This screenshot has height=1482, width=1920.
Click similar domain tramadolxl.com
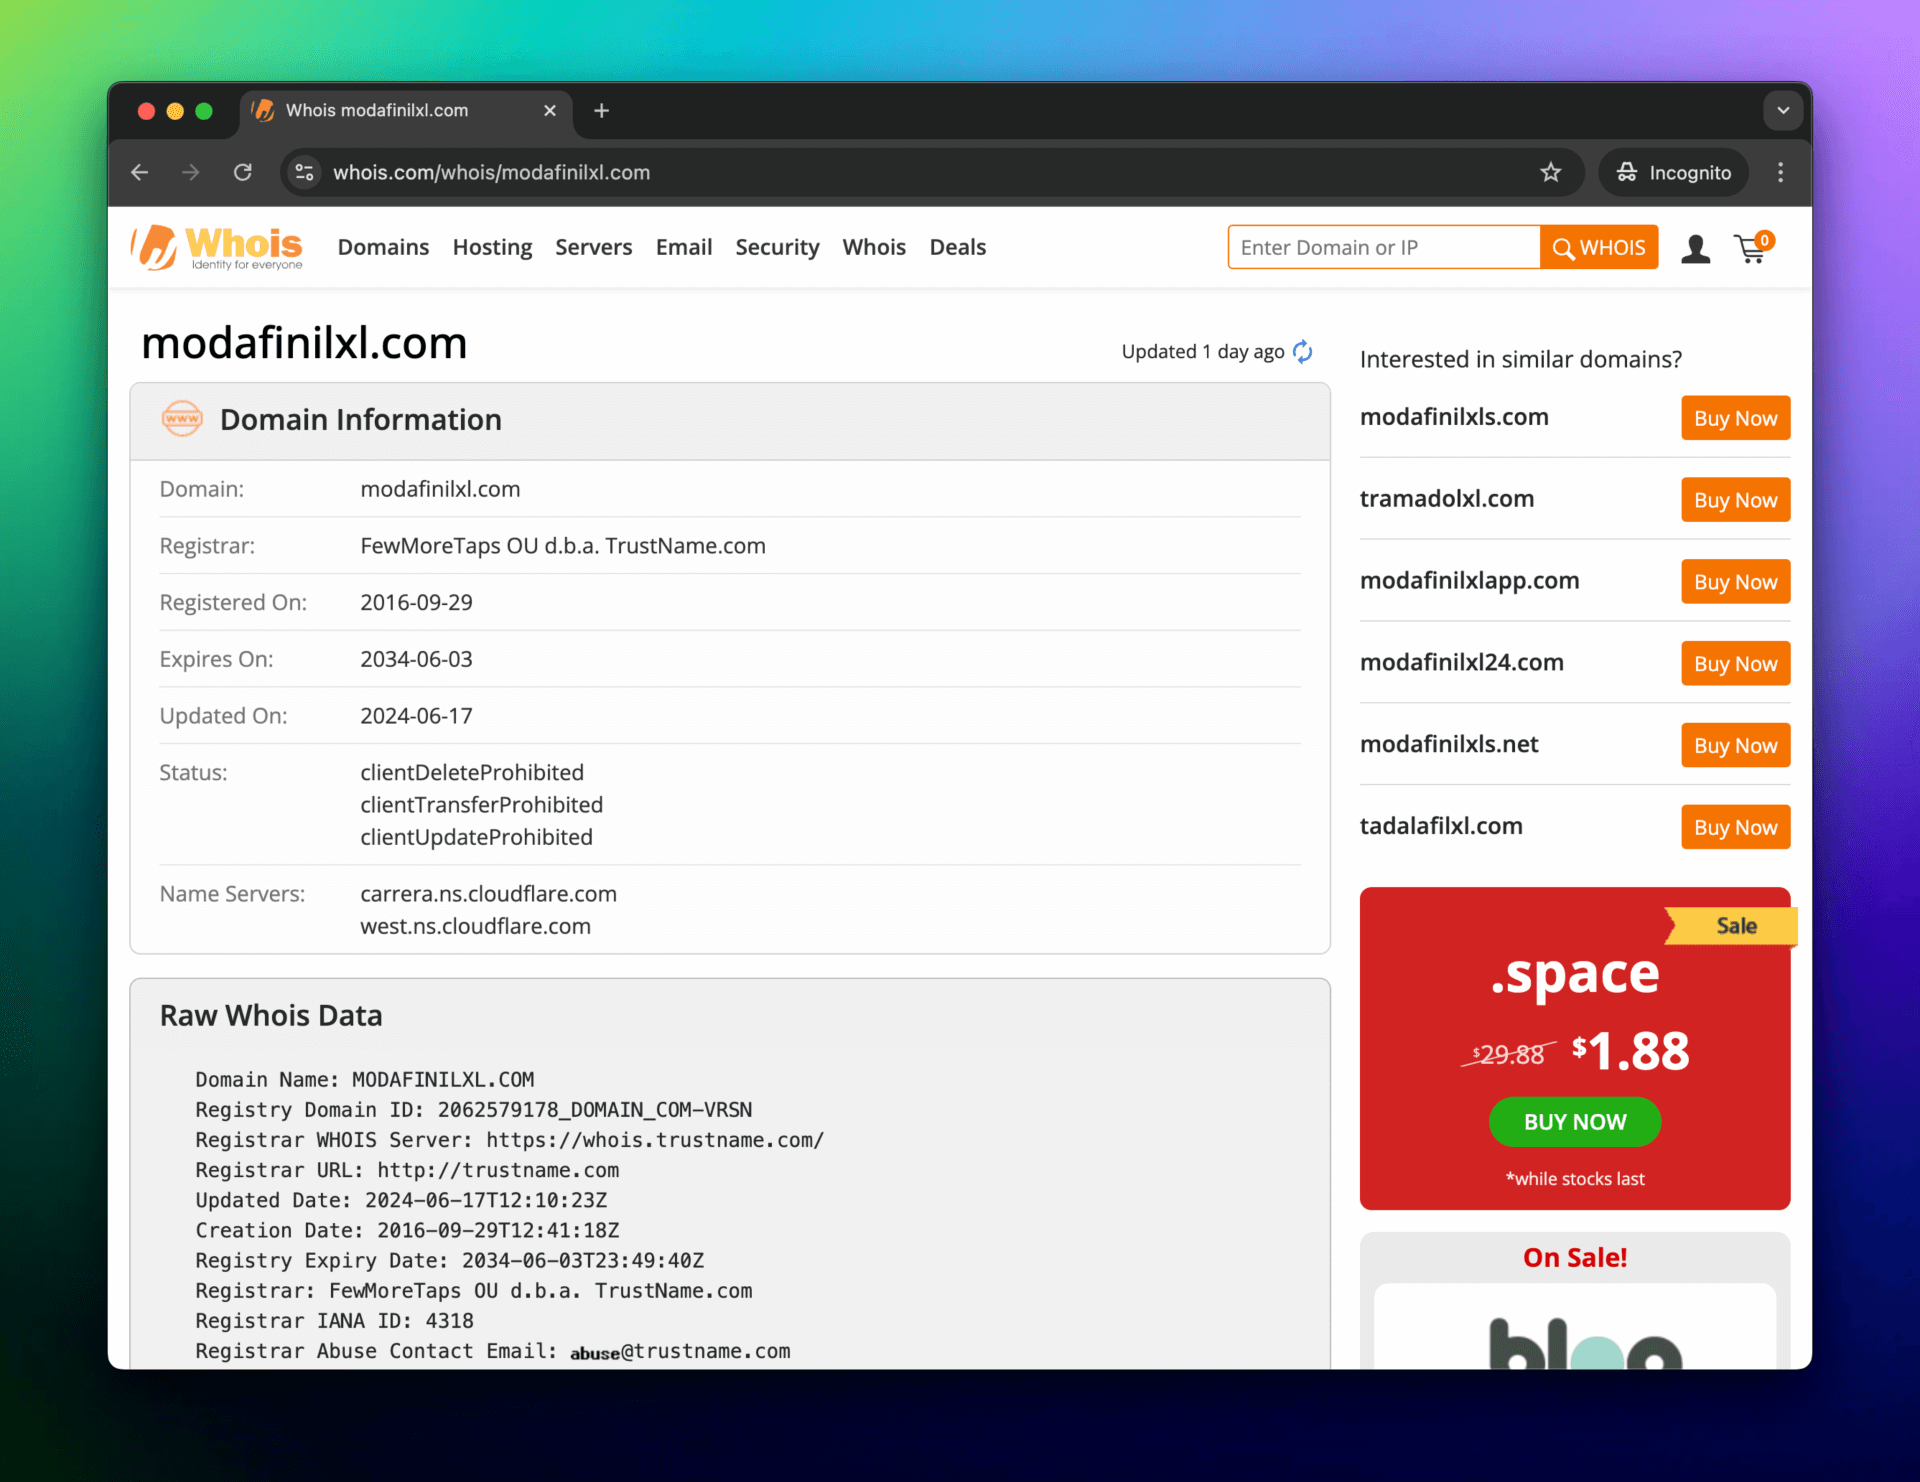[1446, 499]
